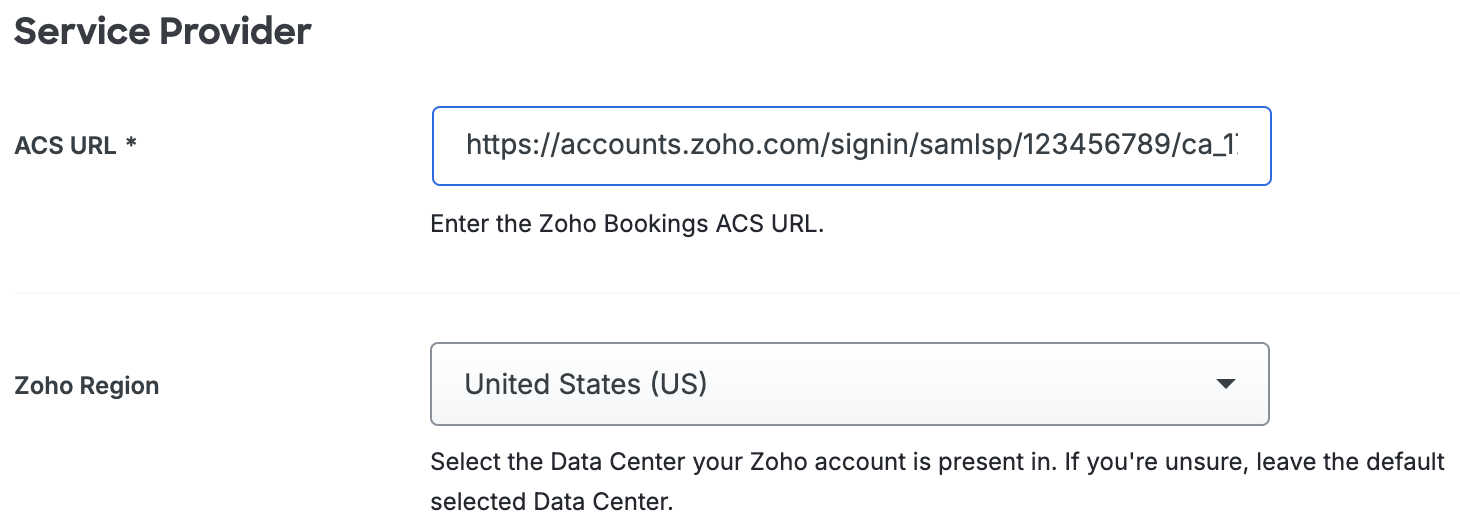Click the "ACS URL" field label
Image resolution: width=1460 pixels, height=532 pixels.
pyautogui.click(x=64, y=146)
